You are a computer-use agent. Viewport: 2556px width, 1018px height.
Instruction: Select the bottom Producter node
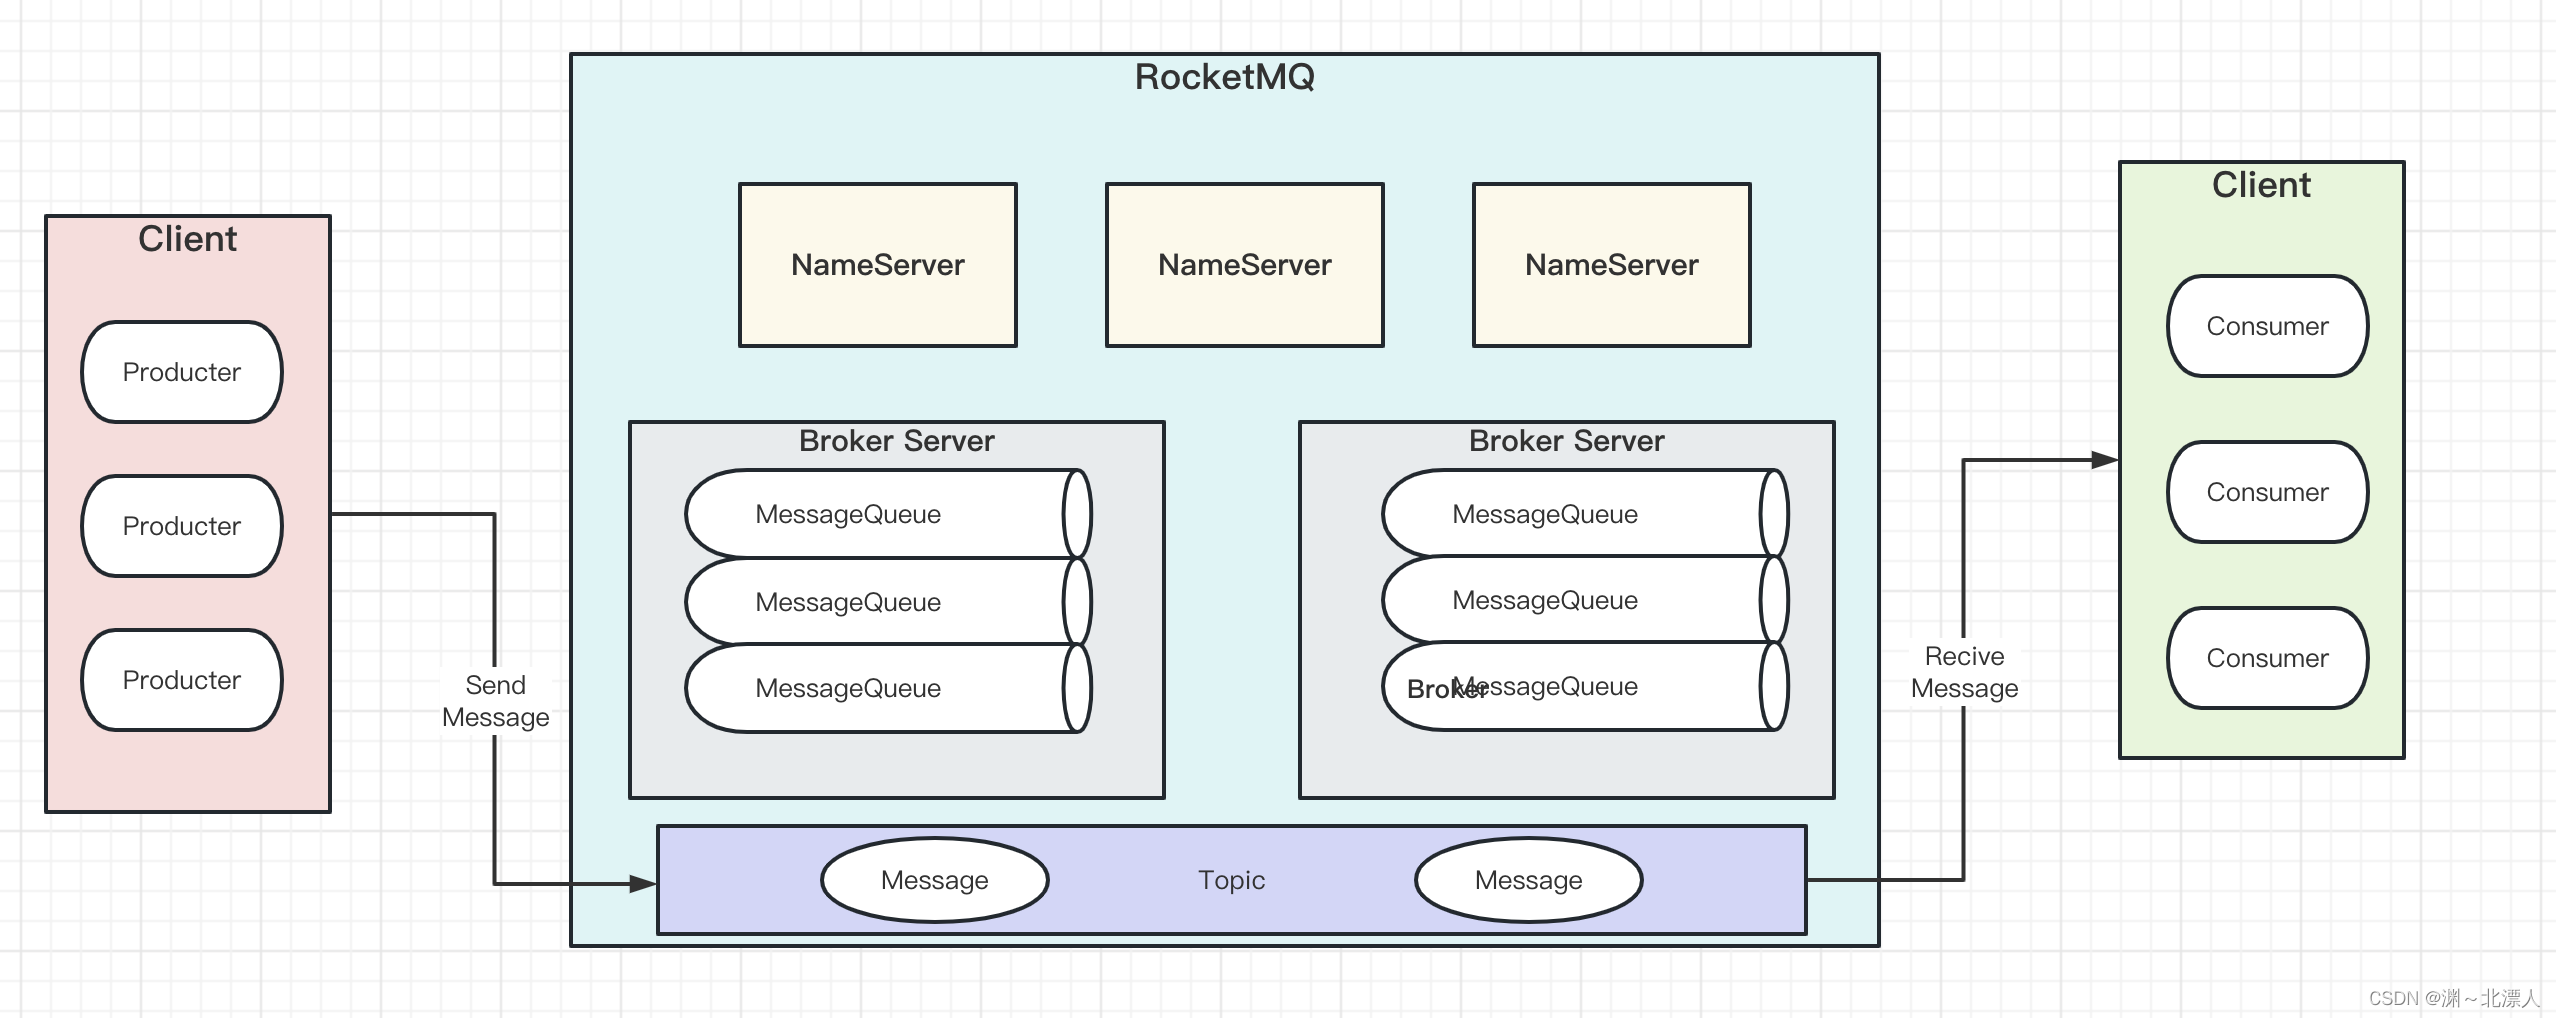(x=182, y=680)
